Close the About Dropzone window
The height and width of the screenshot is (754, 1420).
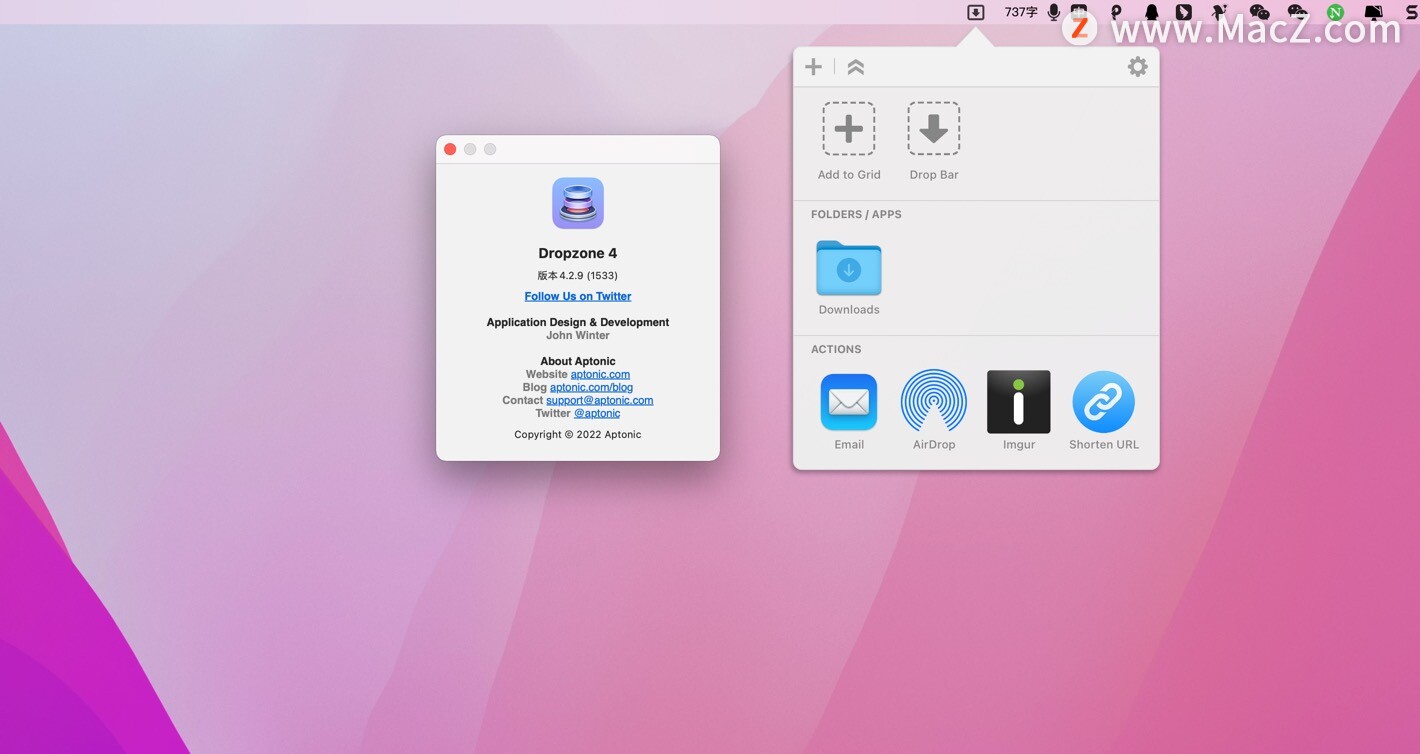[x=450, y=149]
